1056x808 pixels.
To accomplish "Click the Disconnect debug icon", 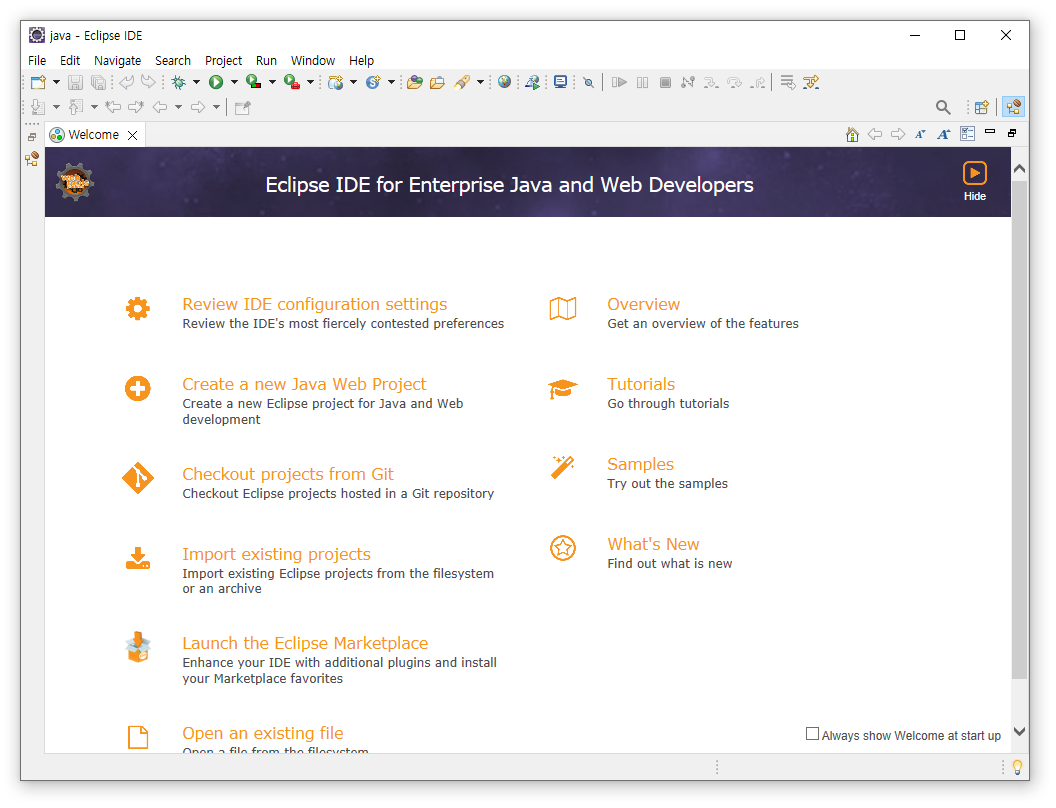I will pos(688,82).
